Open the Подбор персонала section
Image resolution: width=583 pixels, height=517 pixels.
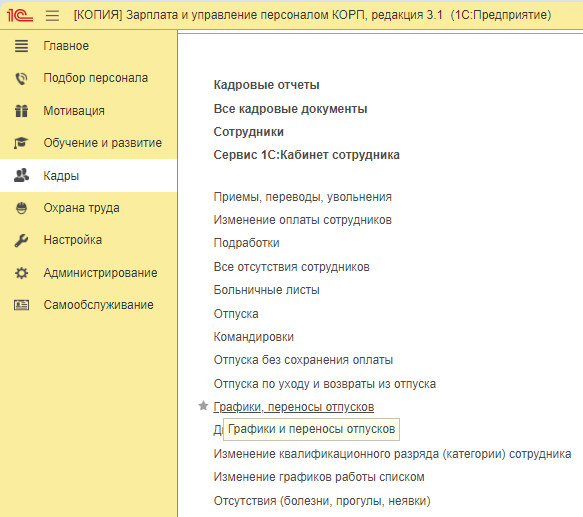(88, 78)
